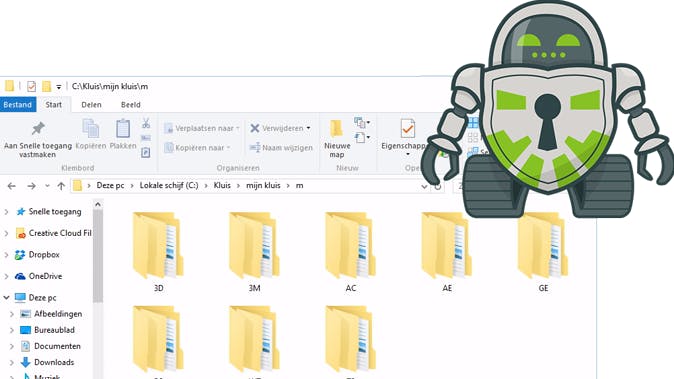This screenshot has height=379, width=674.
Task: Select the AC folder
Action: [351, 252]
